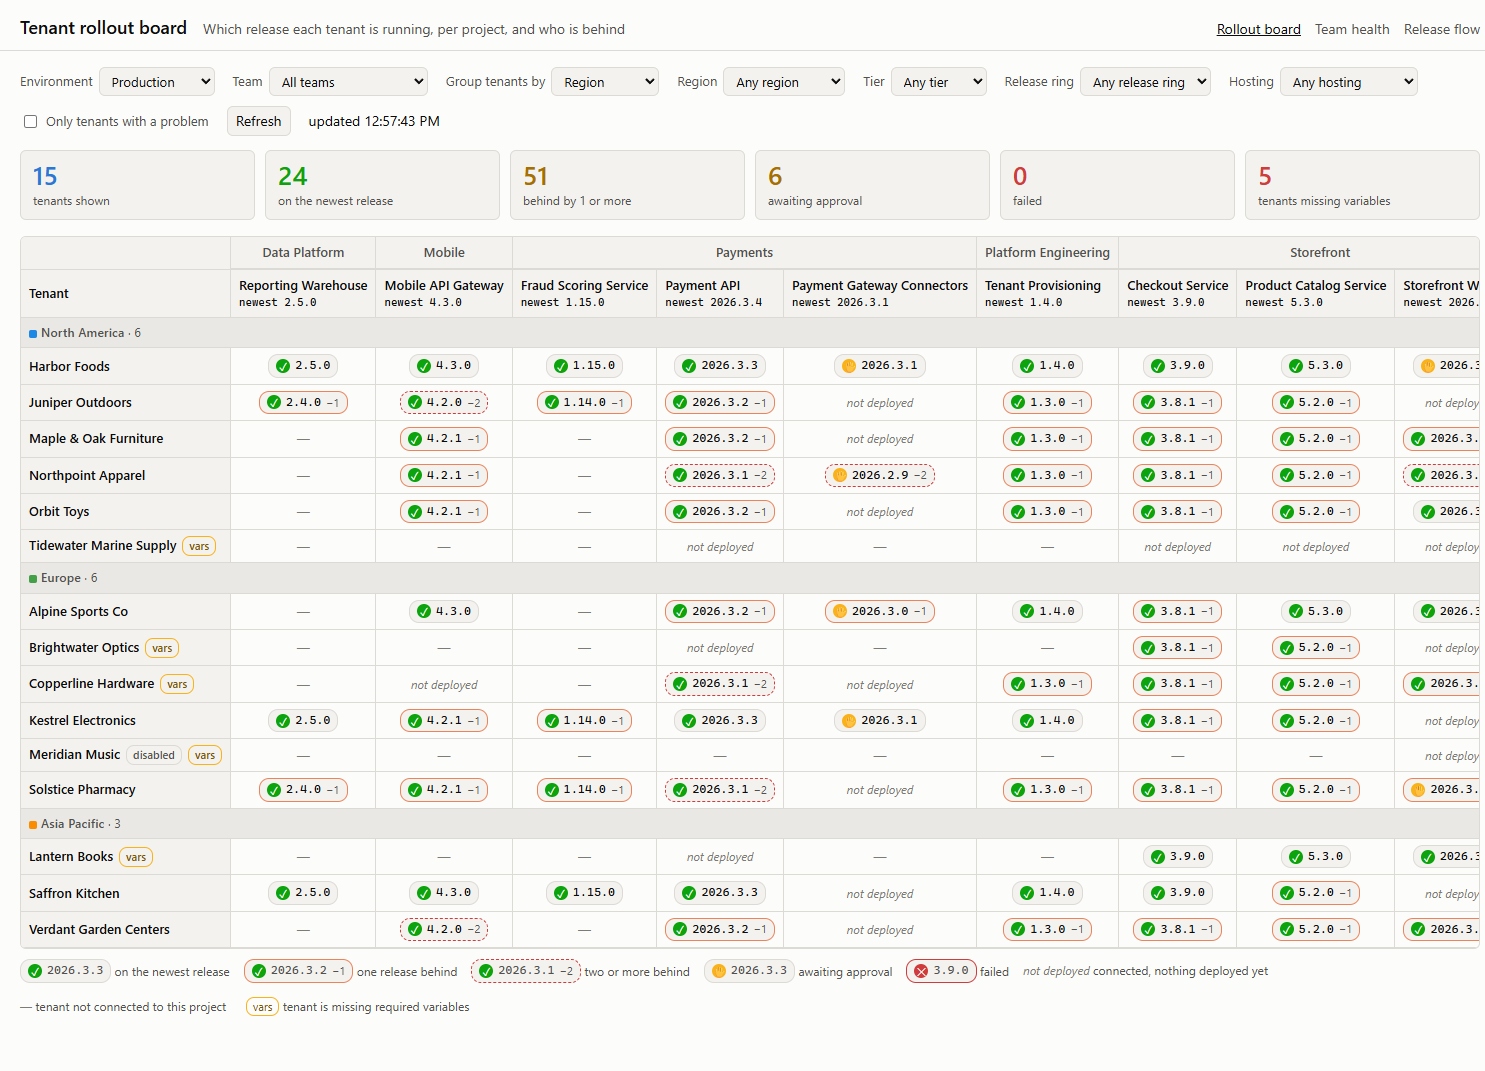Open the Region filter dropdown
This screenshot has height=1071, width=1485.
[x=784, y=82]
